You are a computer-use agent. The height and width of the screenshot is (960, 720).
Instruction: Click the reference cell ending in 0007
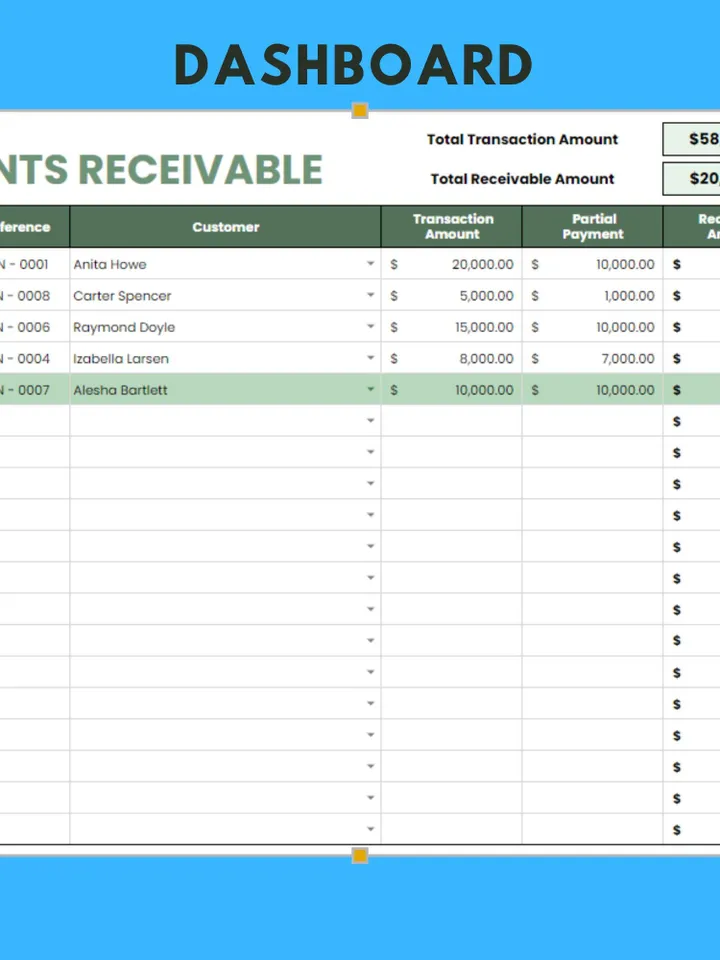[34, 389]
